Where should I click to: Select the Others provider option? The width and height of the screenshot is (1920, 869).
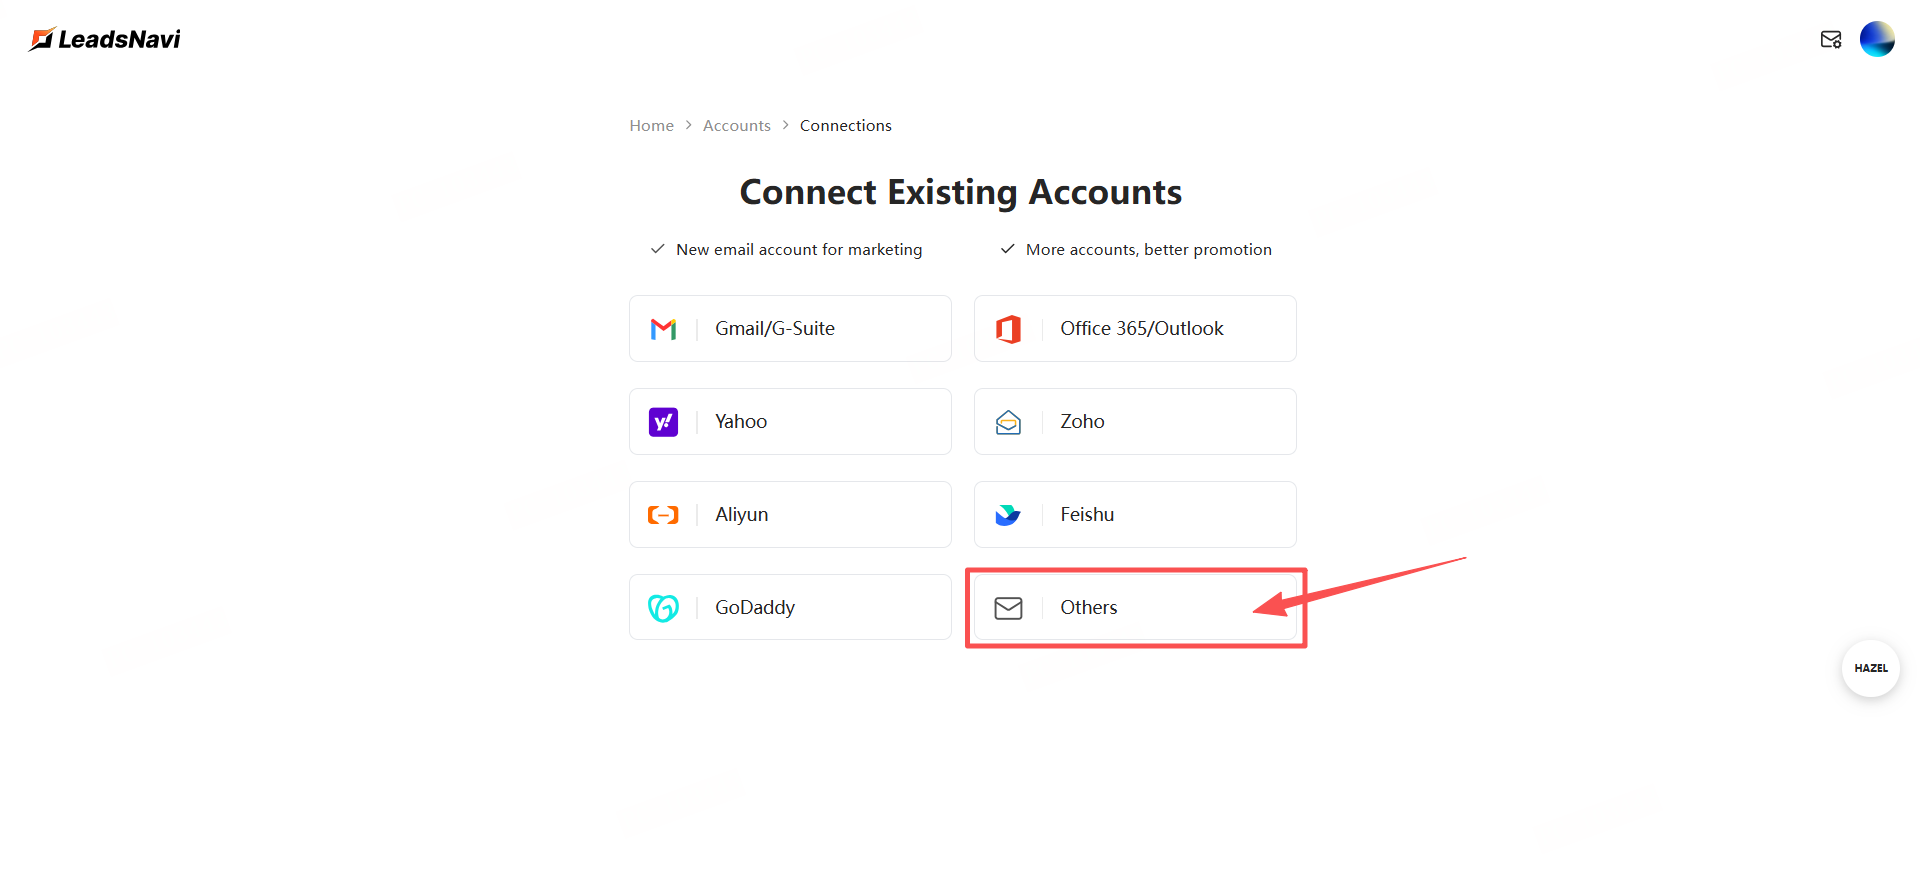coord(1135,608)
